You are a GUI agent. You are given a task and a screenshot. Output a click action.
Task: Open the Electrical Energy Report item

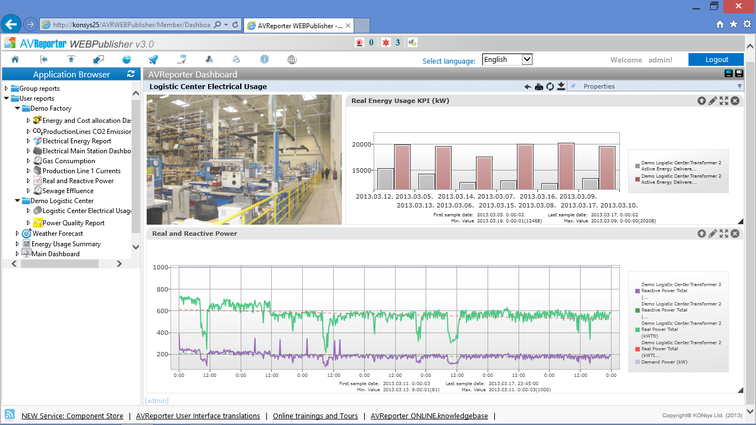pos(77,141)
